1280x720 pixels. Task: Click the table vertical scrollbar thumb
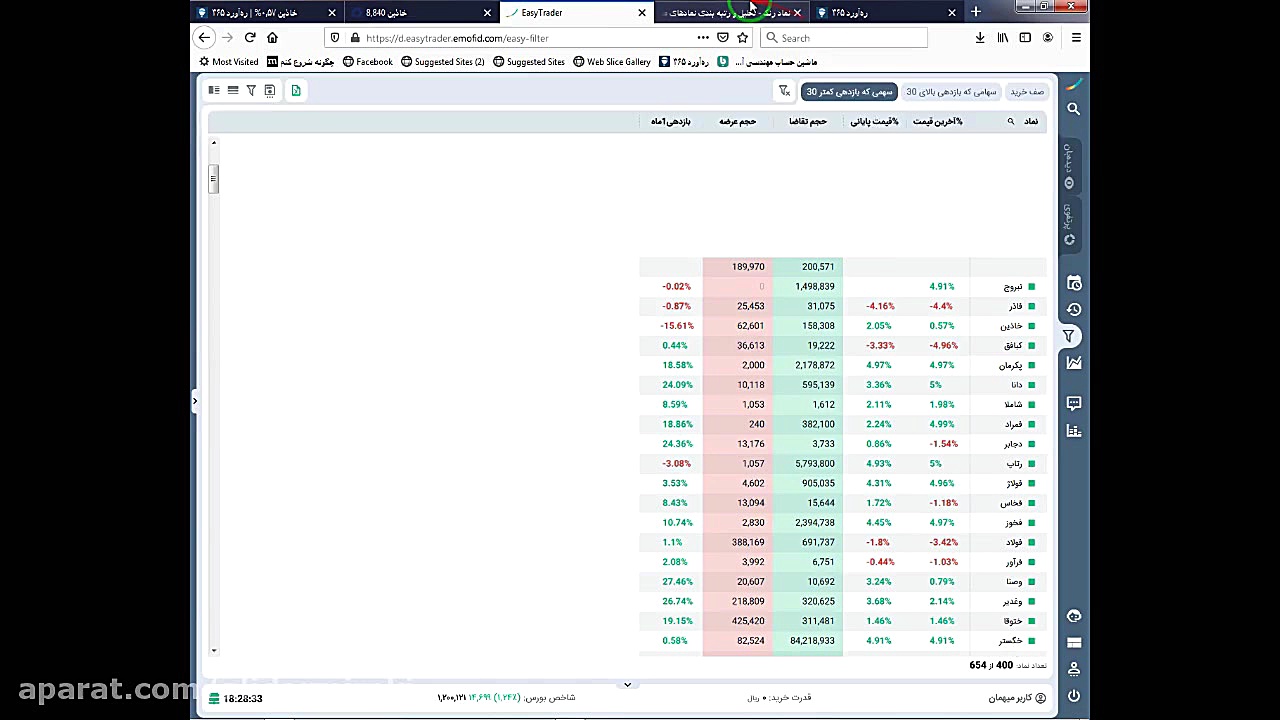(x=213, y=179)
